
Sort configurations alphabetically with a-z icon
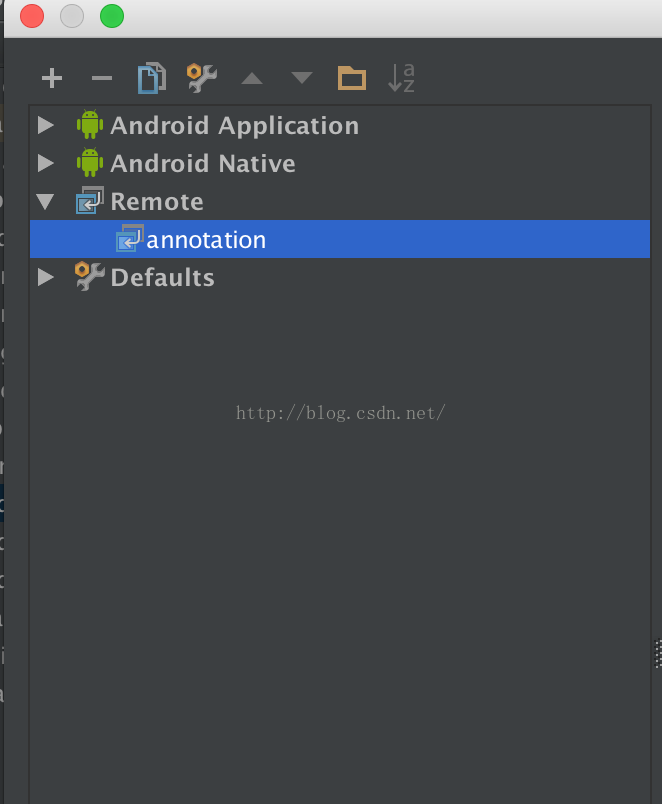pos(402,78)
